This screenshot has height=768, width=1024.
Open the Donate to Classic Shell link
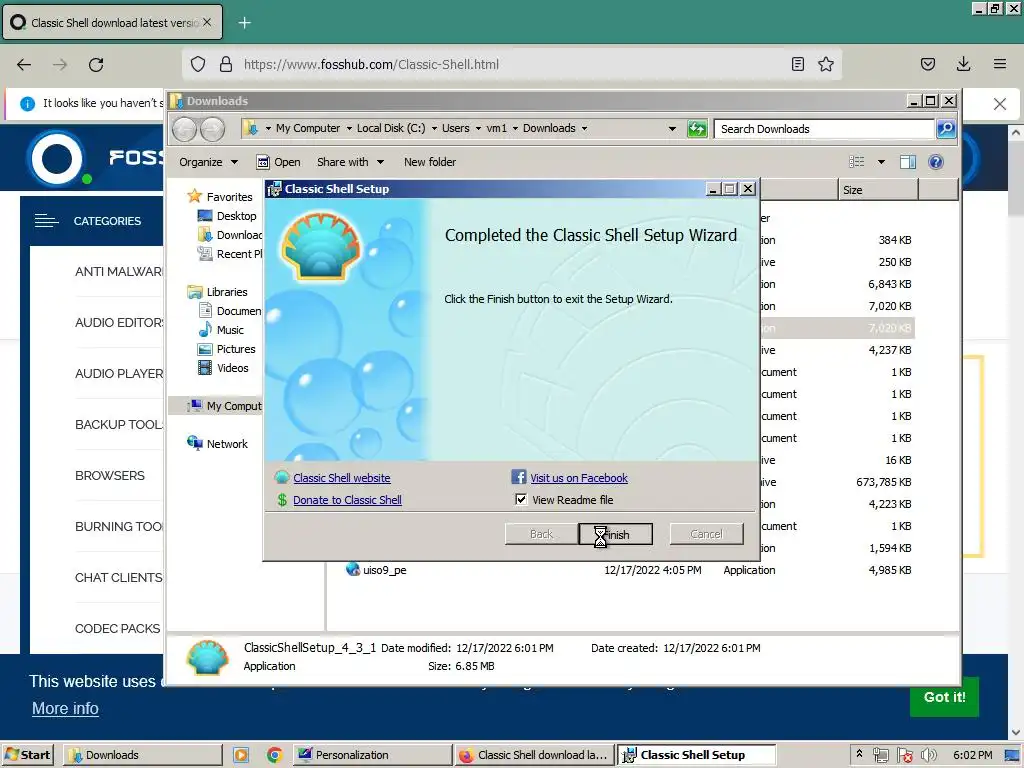pos(347,500)
